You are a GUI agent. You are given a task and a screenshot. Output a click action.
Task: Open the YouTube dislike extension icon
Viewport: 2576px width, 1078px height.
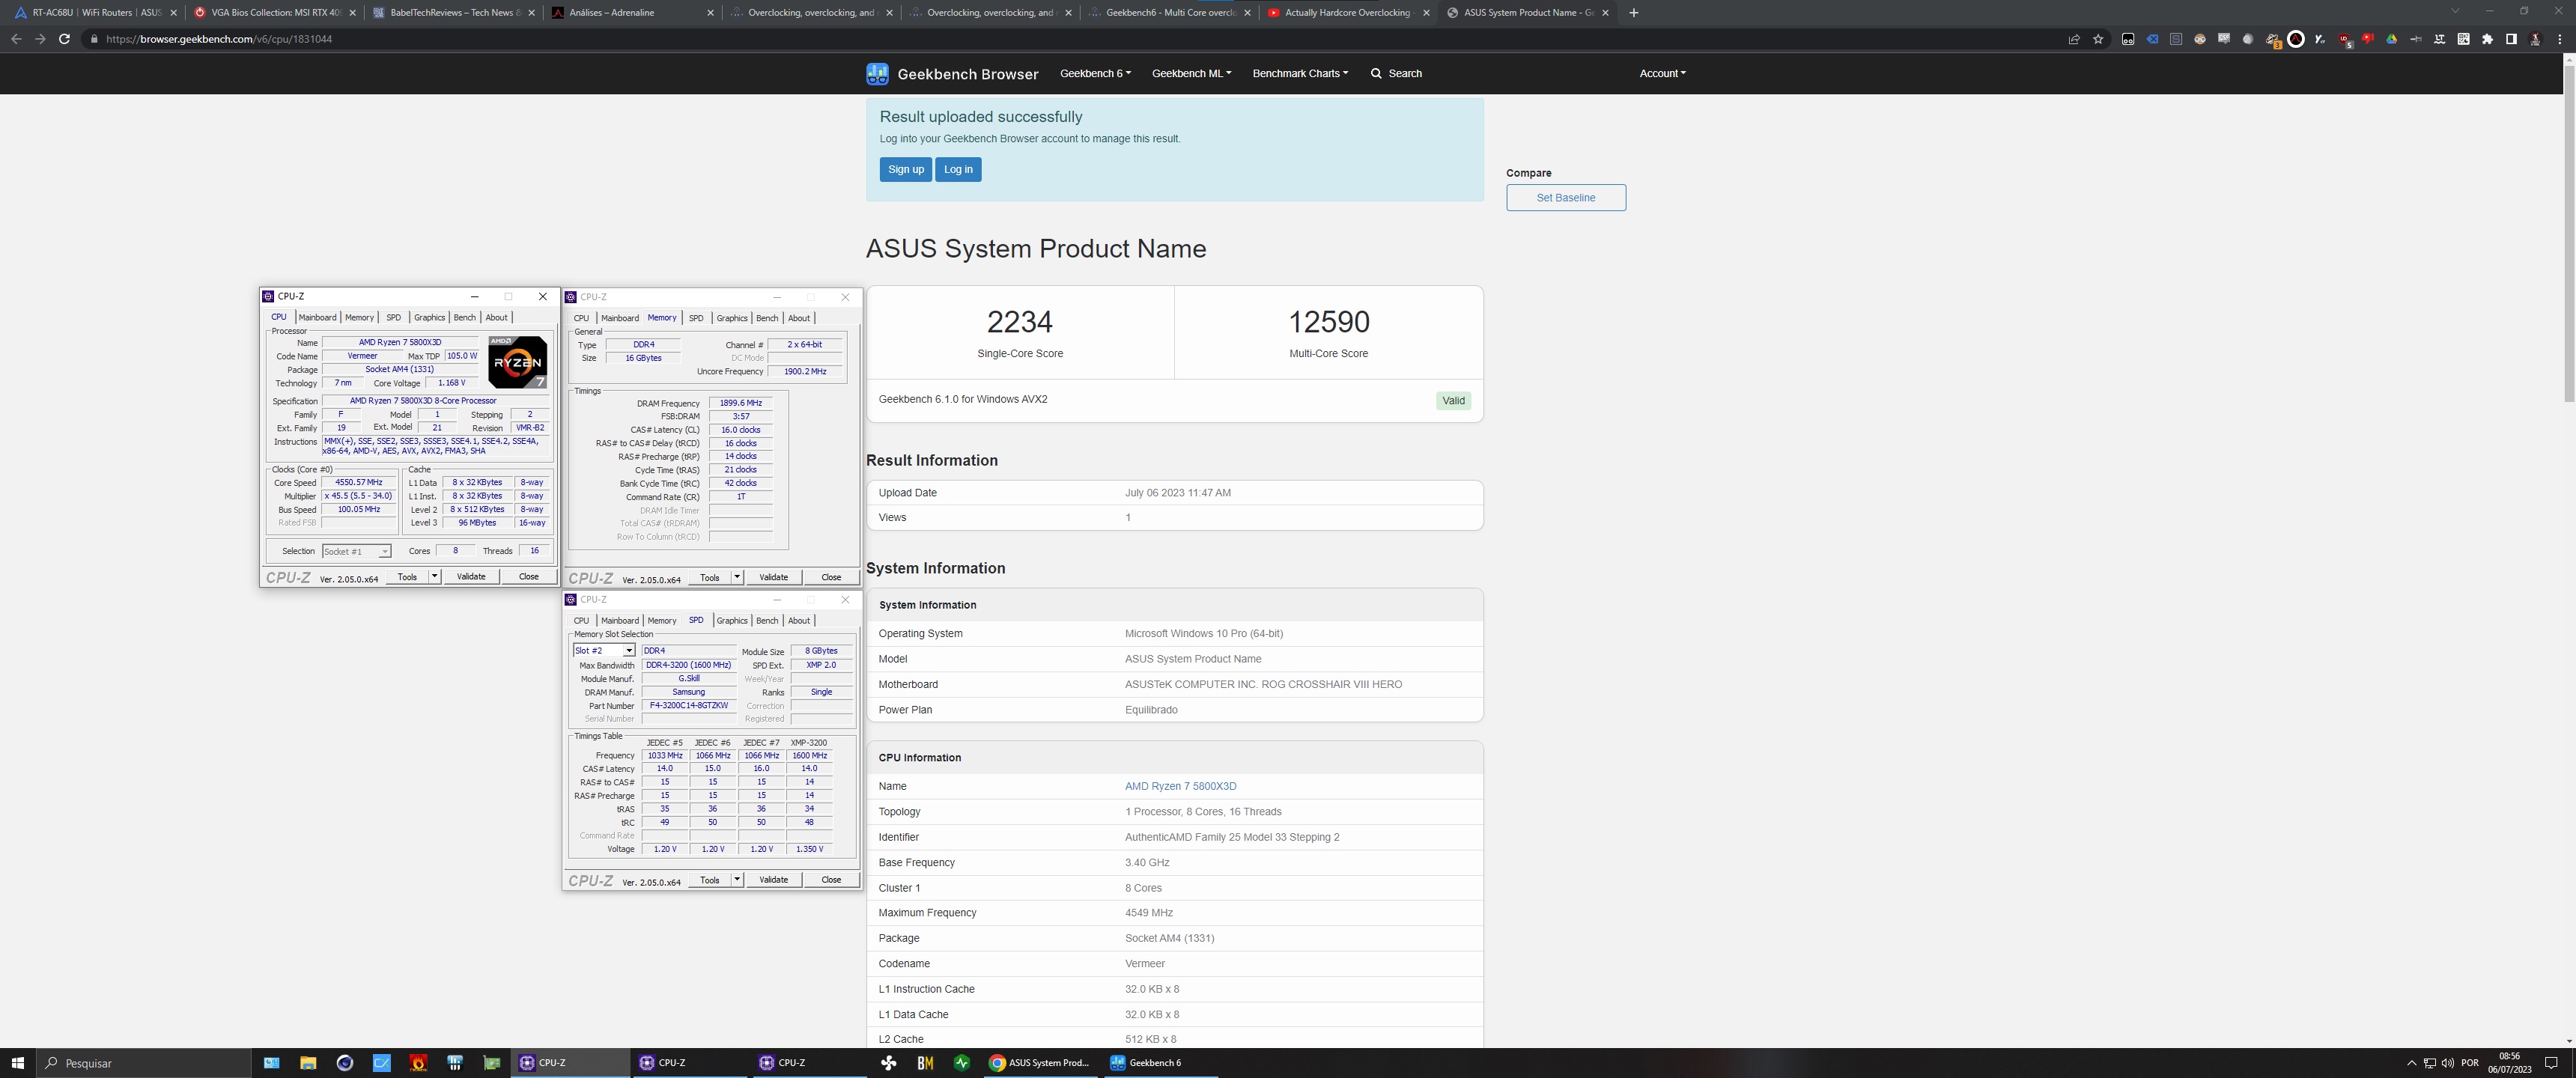point(2367,39)
